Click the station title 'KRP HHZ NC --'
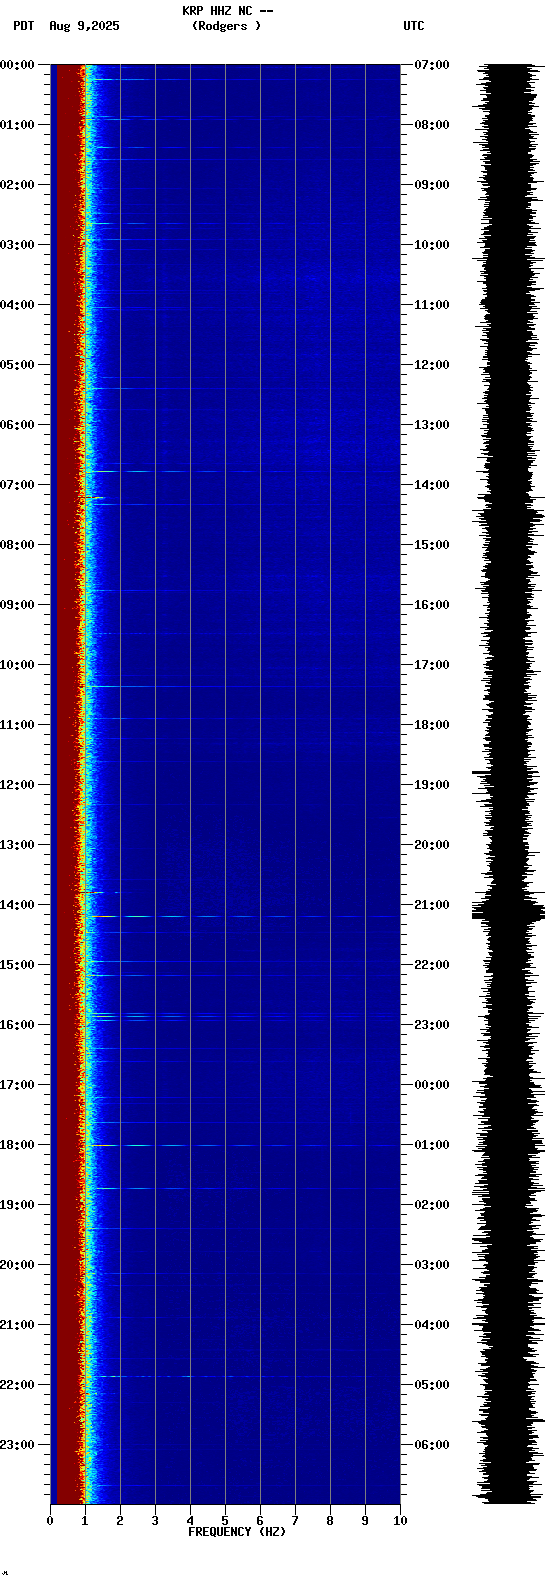 [227, 11]
